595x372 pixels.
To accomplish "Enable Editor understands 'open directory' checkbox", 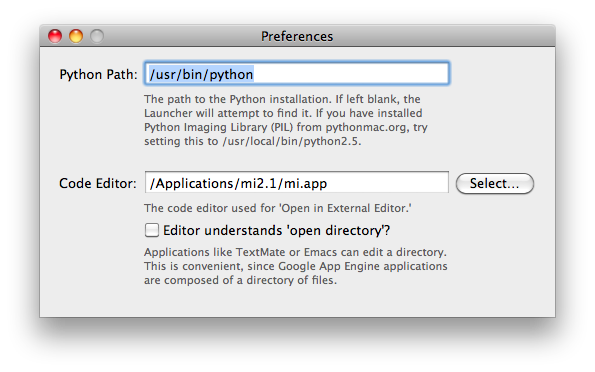I will [x=151, y=230].
